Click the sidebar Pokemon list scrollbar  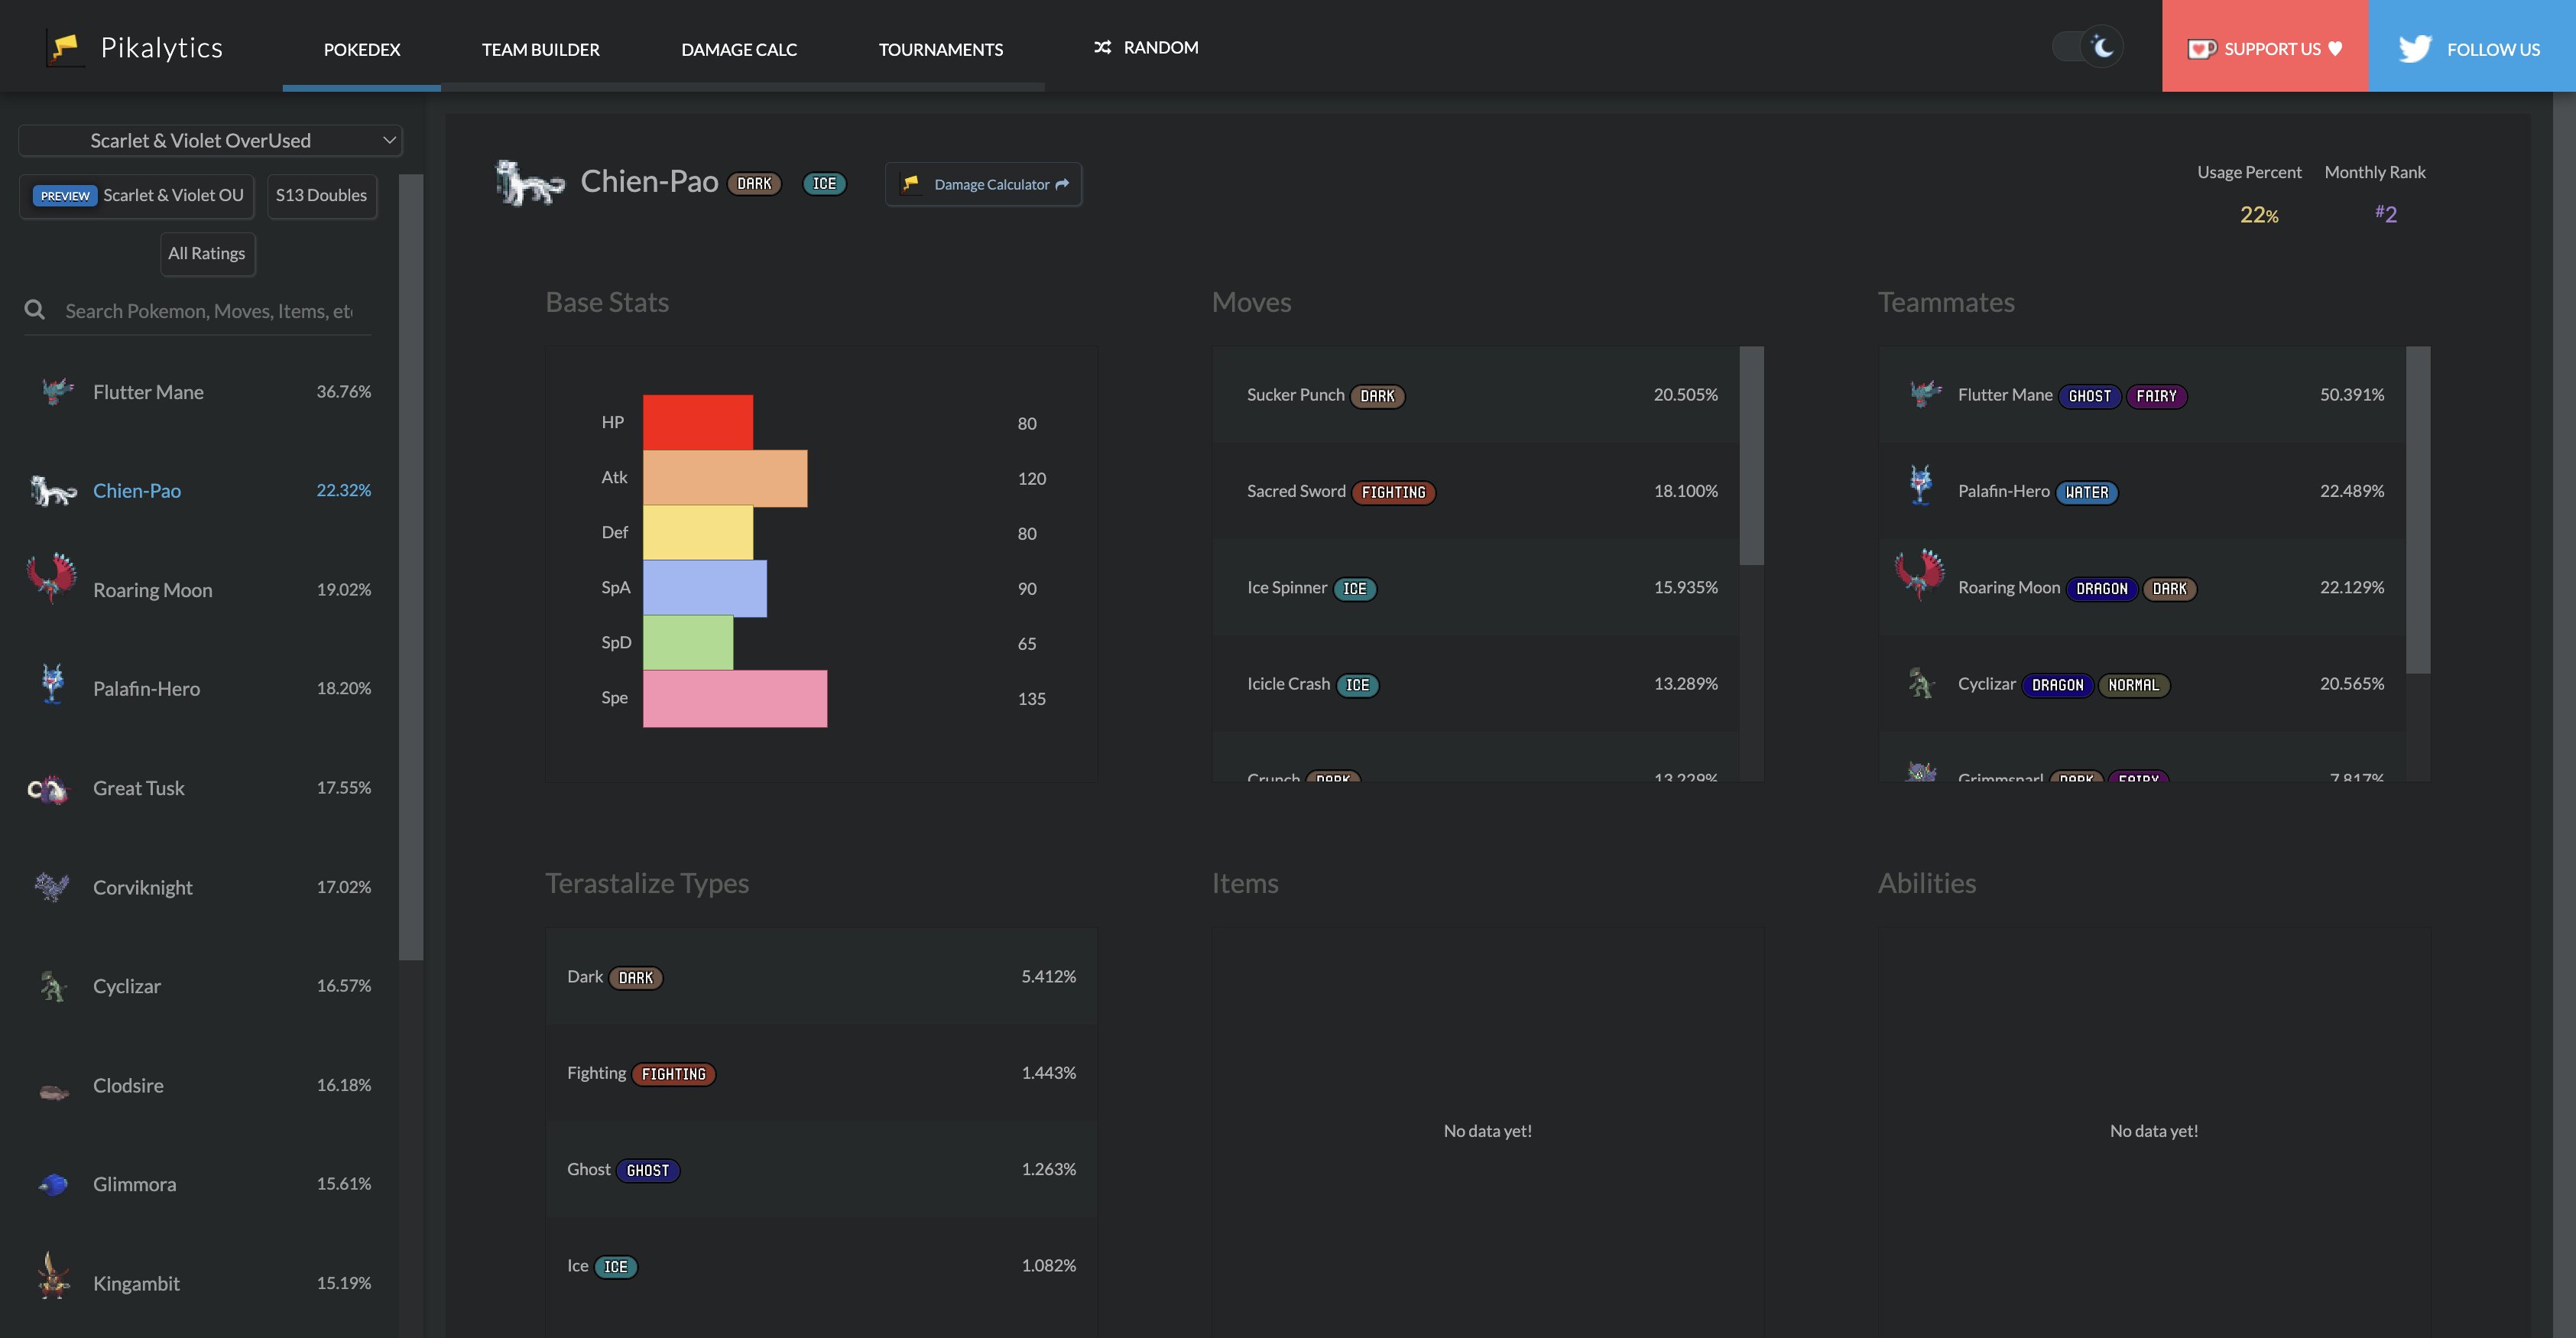411,567
